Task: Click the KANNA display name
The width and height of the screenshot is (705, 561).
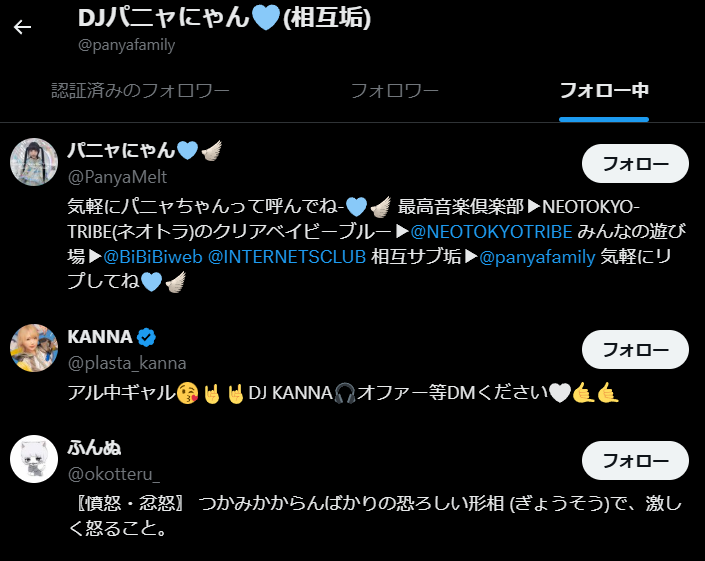Action: (100, 337)
